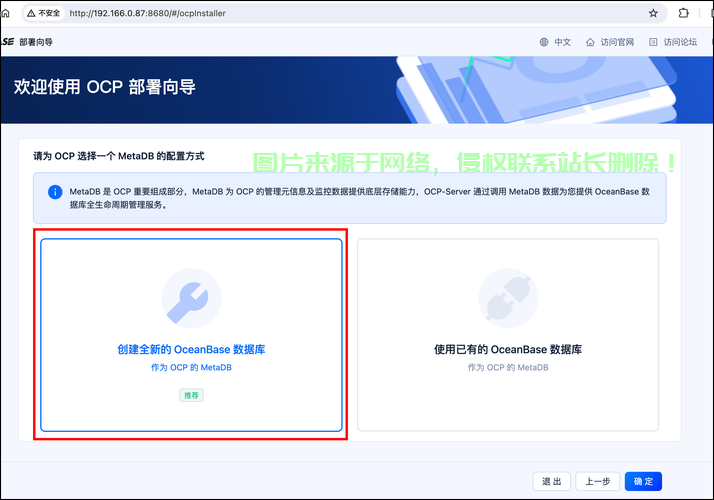
Task: Click the browser home icon
Action: click(5, 13)
